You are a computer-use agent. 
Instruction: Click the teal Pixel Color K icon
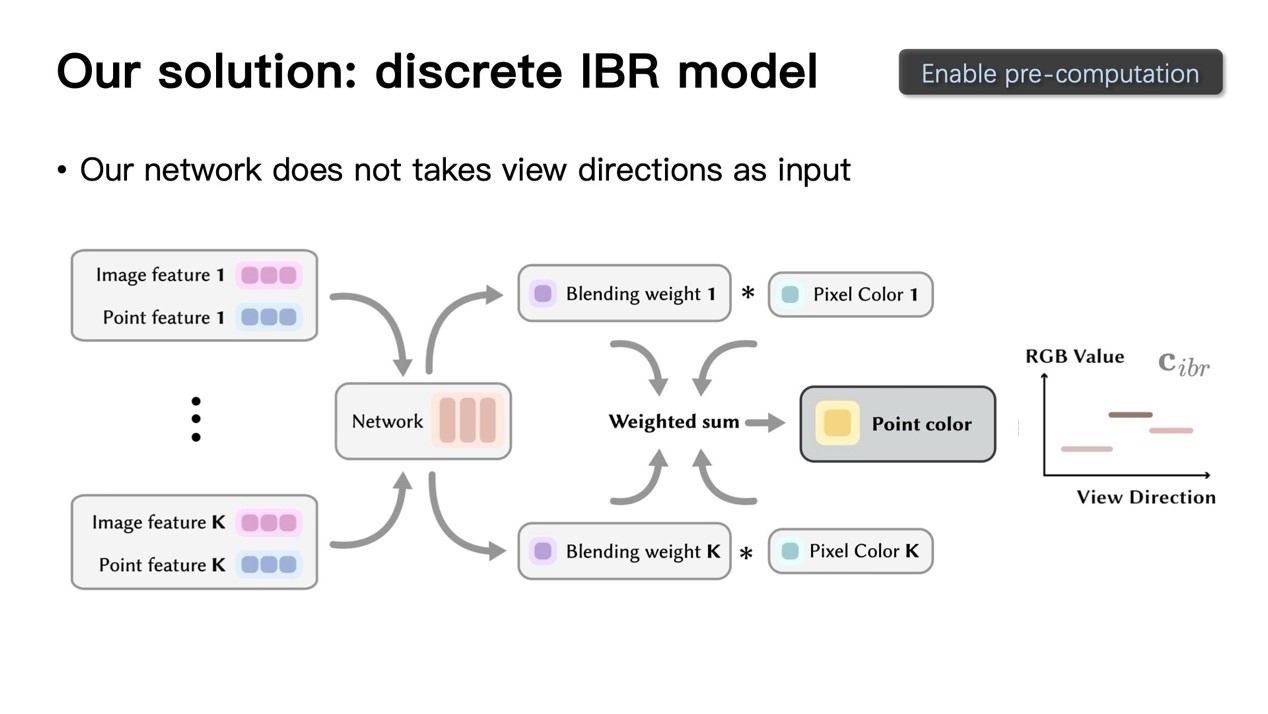pyautogui.click(x=790, y=551)
